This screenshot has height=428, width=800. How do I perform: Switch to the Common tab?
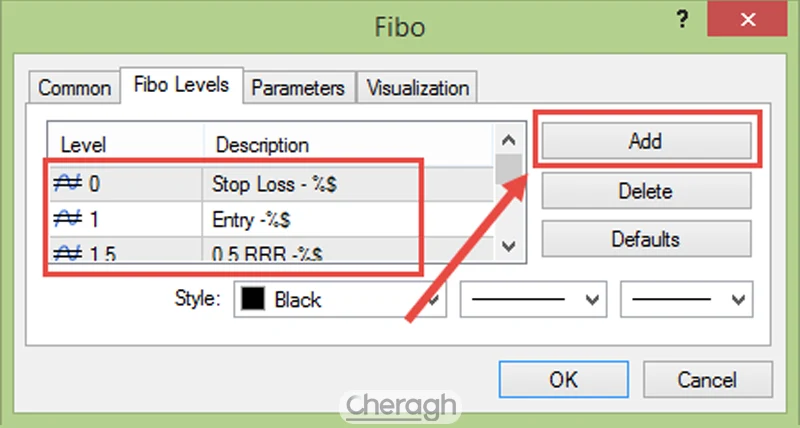[73, 88]
